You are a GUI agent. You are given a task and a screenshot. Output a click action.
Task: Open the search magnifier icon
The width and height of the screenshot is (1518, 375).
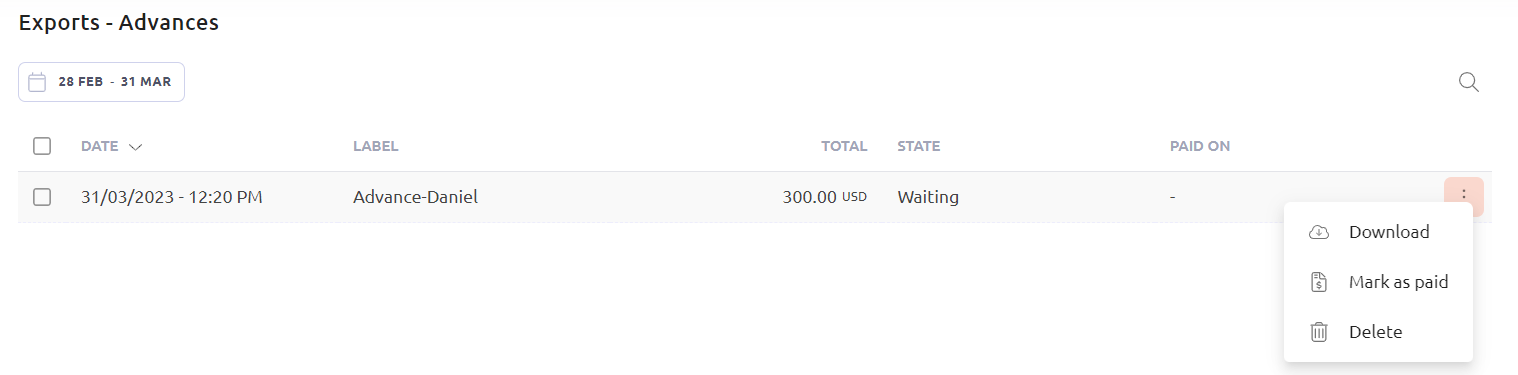tap(1468, 82)
